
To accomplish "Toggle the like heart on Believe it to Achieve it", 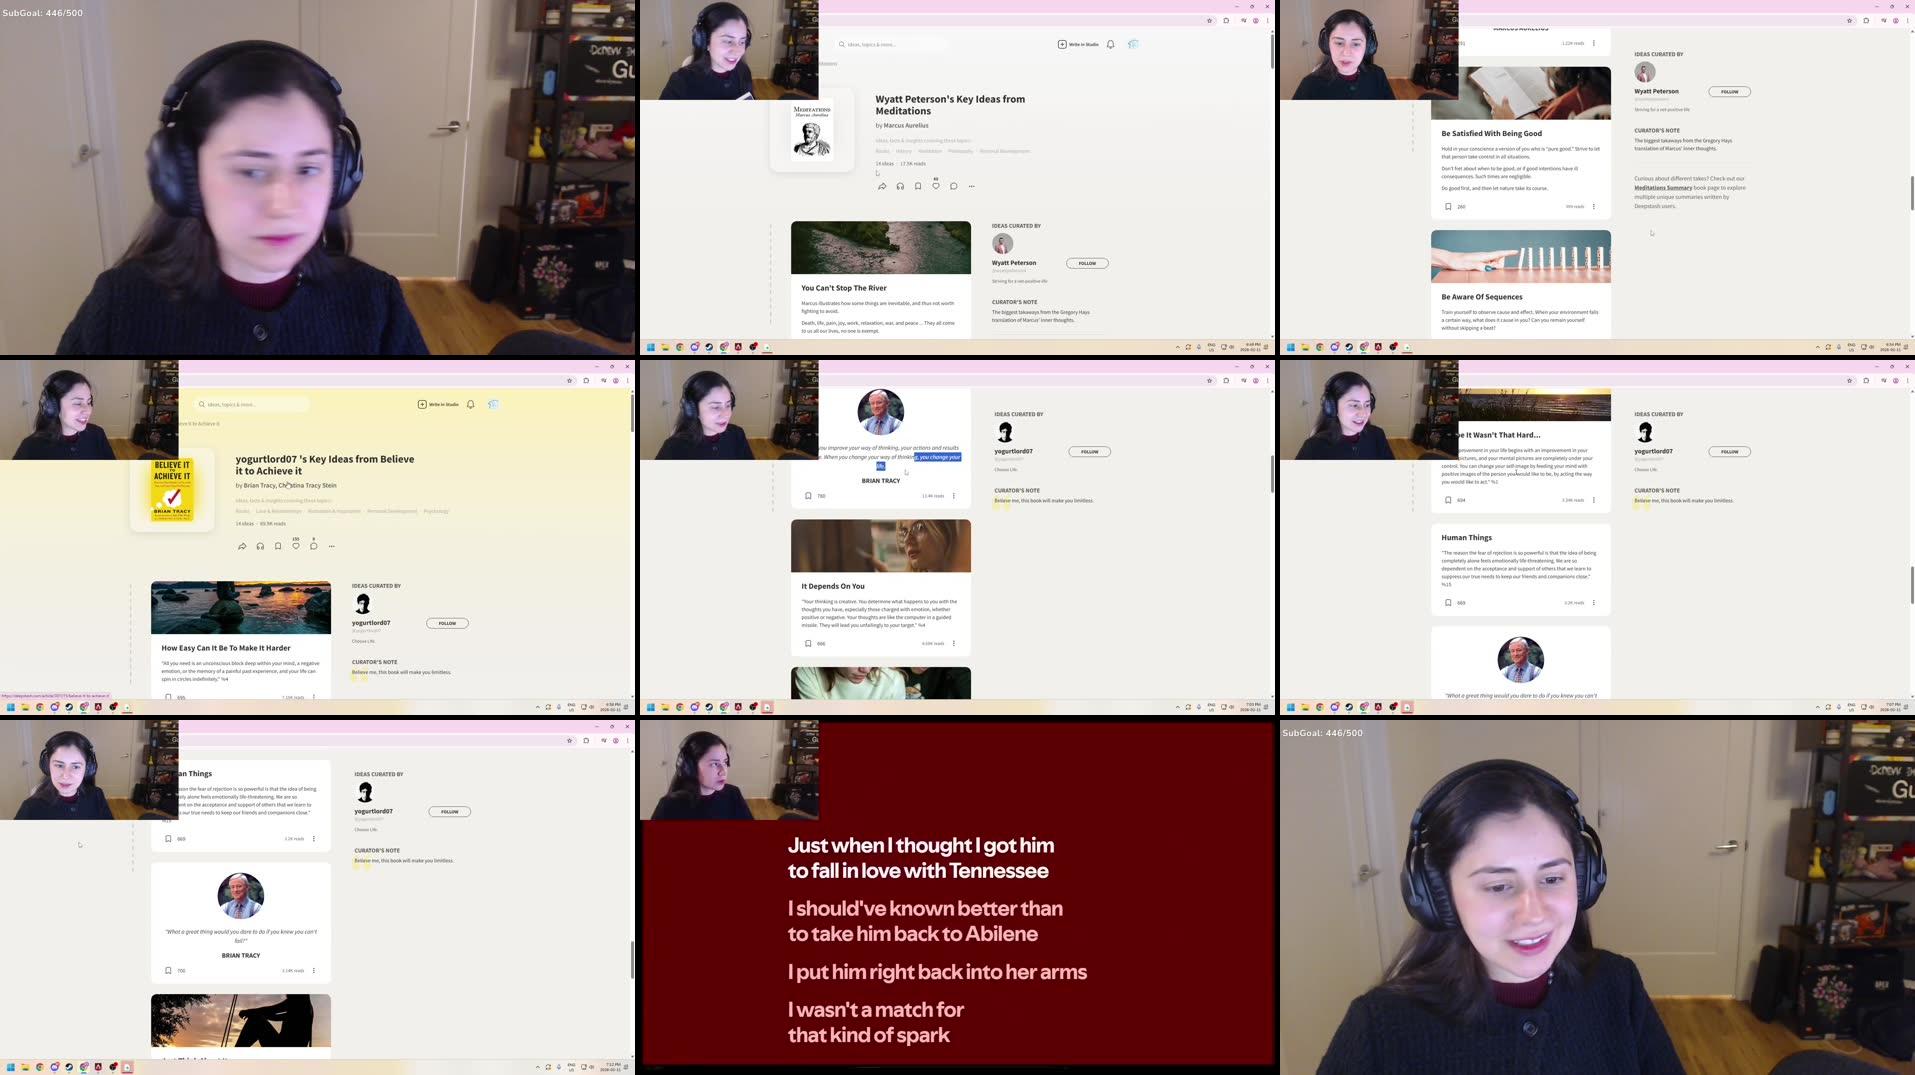I will click(x=295, y=545).
